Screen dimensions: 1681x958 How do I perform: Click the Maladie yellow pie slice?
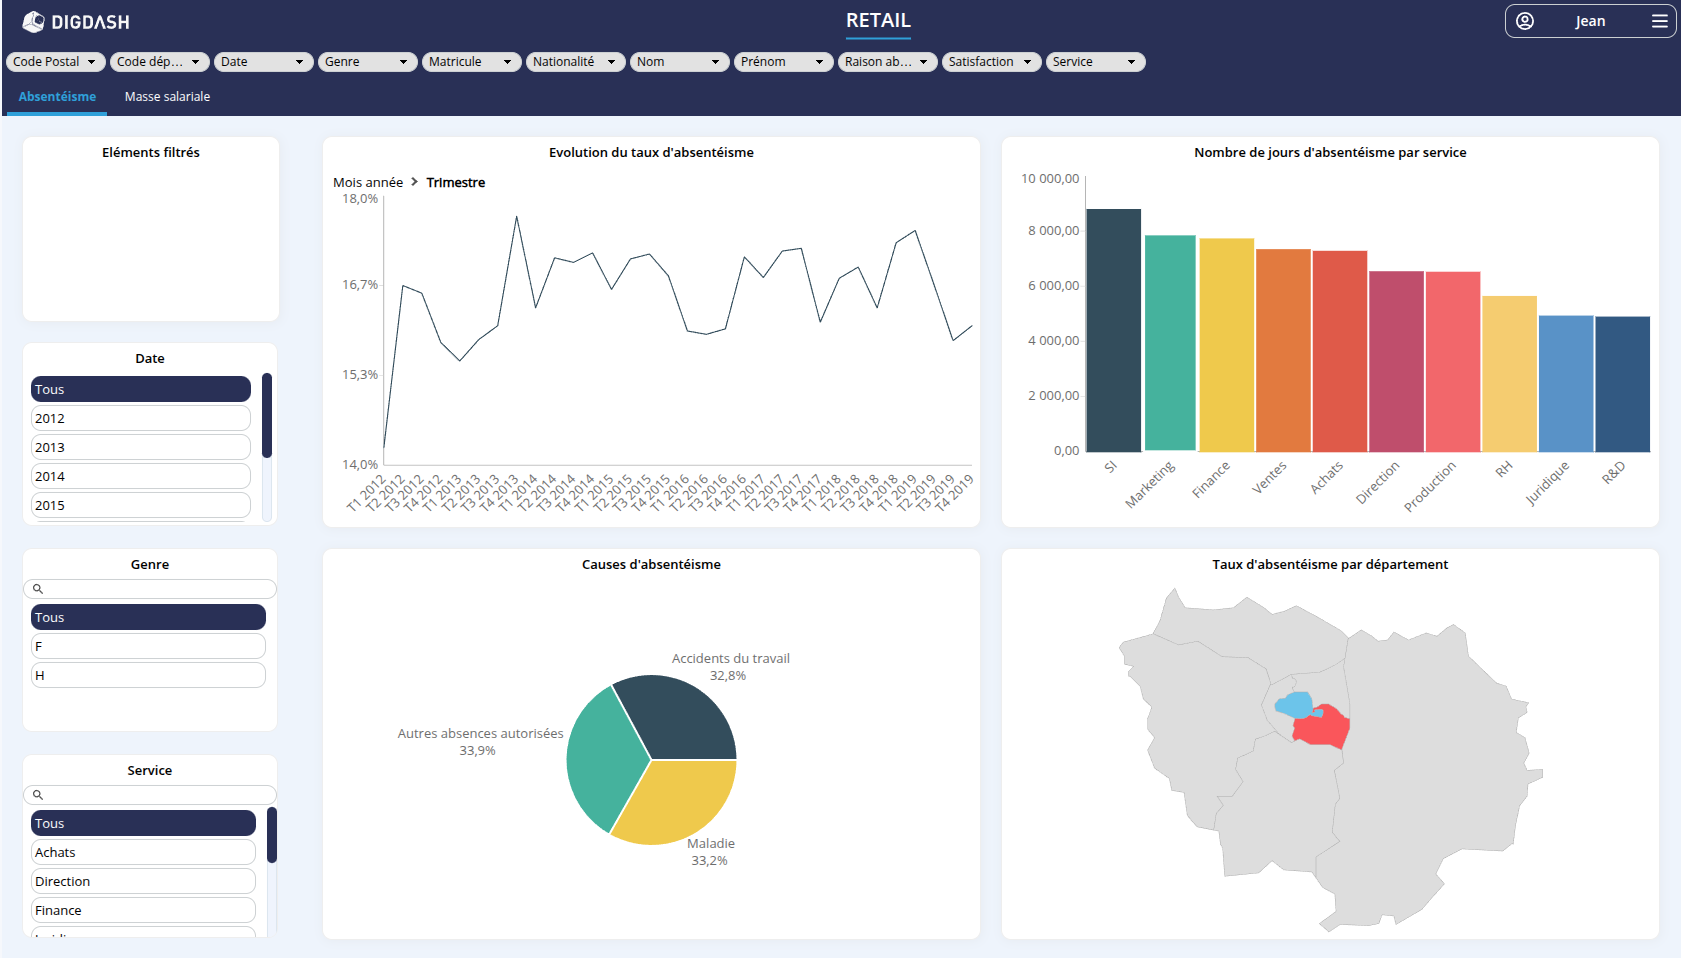click(677, 802)
